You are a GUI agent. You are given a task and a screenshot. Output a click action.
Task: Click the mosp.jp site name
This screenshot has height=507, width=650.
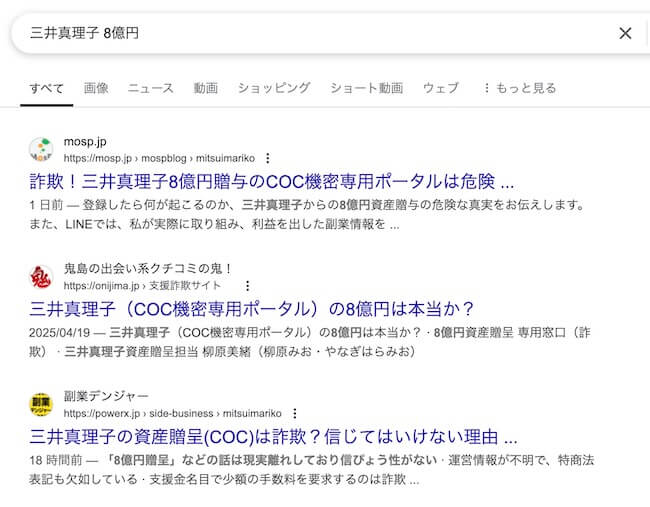85,142
